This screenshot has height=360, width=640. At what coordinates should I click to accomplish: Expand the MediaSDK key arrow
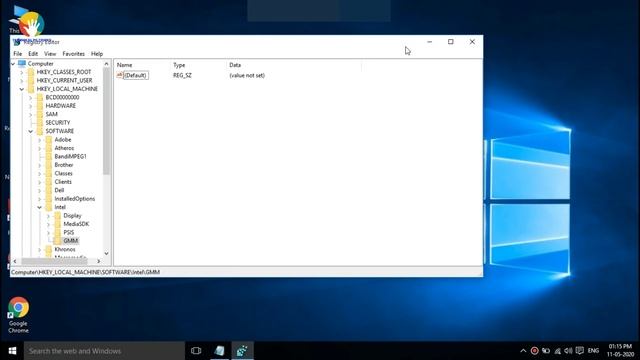click(x=49, y=224)
